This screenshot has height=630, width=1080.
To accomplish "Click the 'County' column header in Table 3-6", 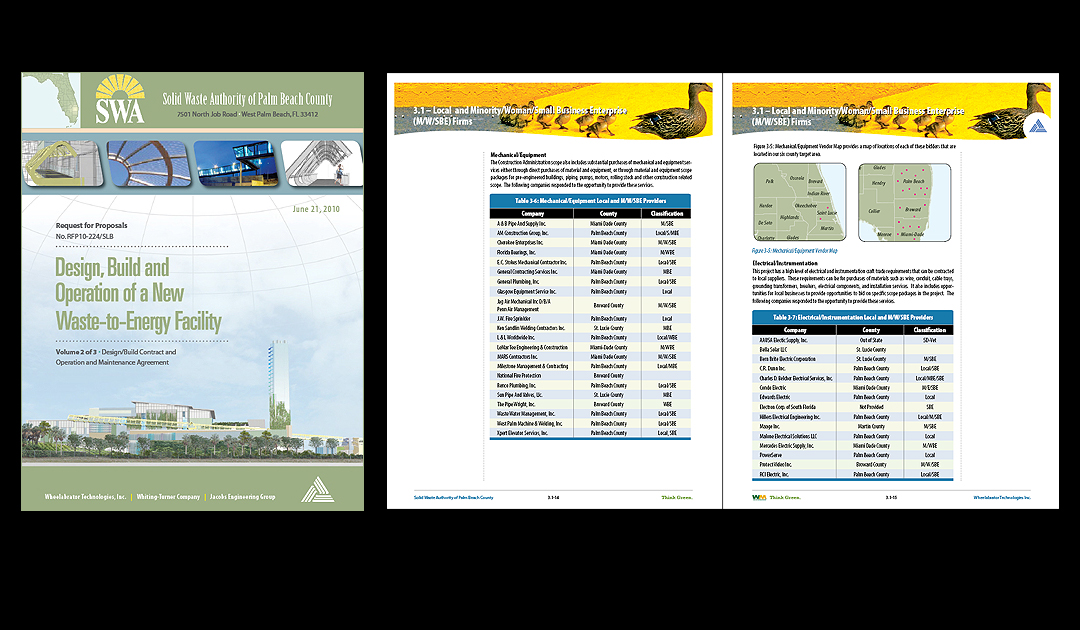I will pyautogui.click(x=608, y=213).
